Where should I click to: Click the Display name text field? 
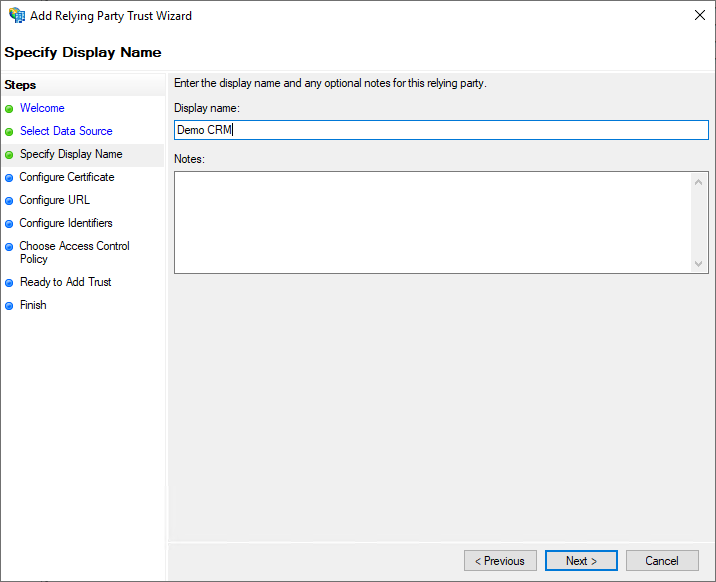click(440, 130)
